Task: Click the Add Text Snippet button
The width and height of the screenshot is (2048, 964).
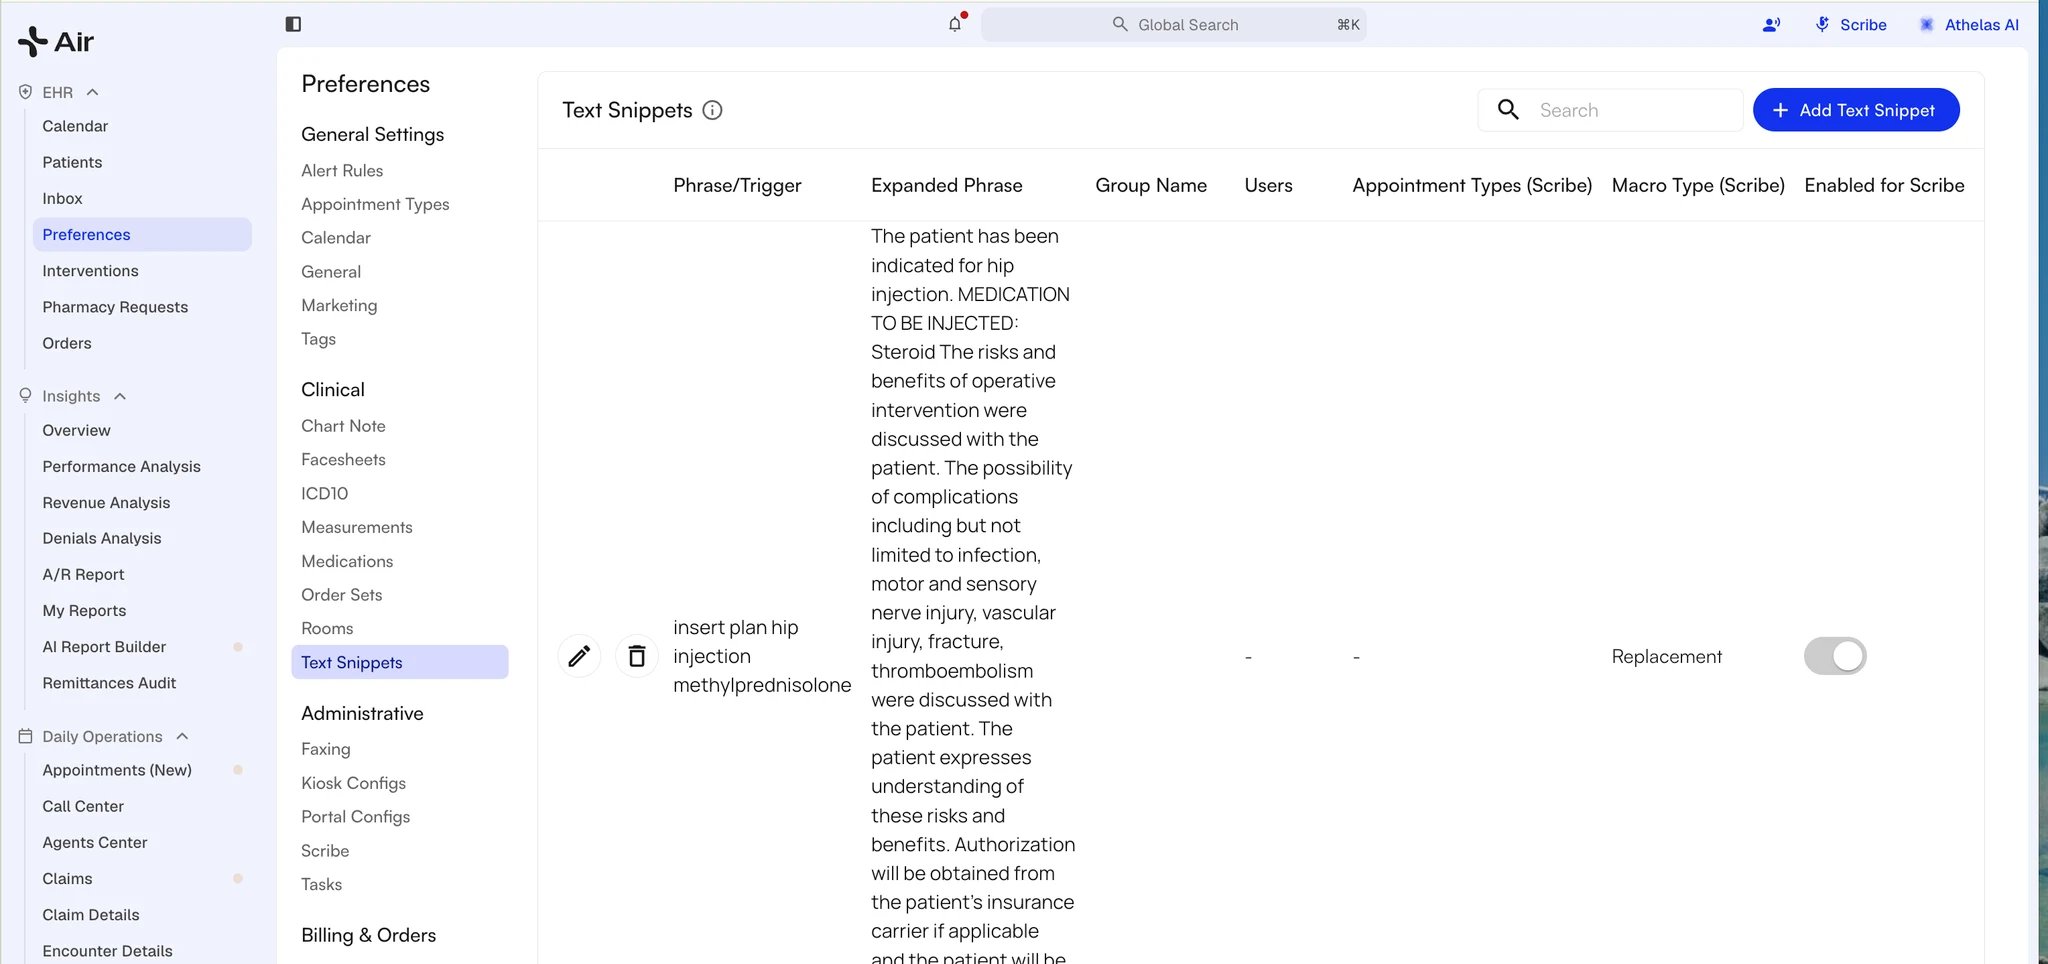Action: 1856,110
